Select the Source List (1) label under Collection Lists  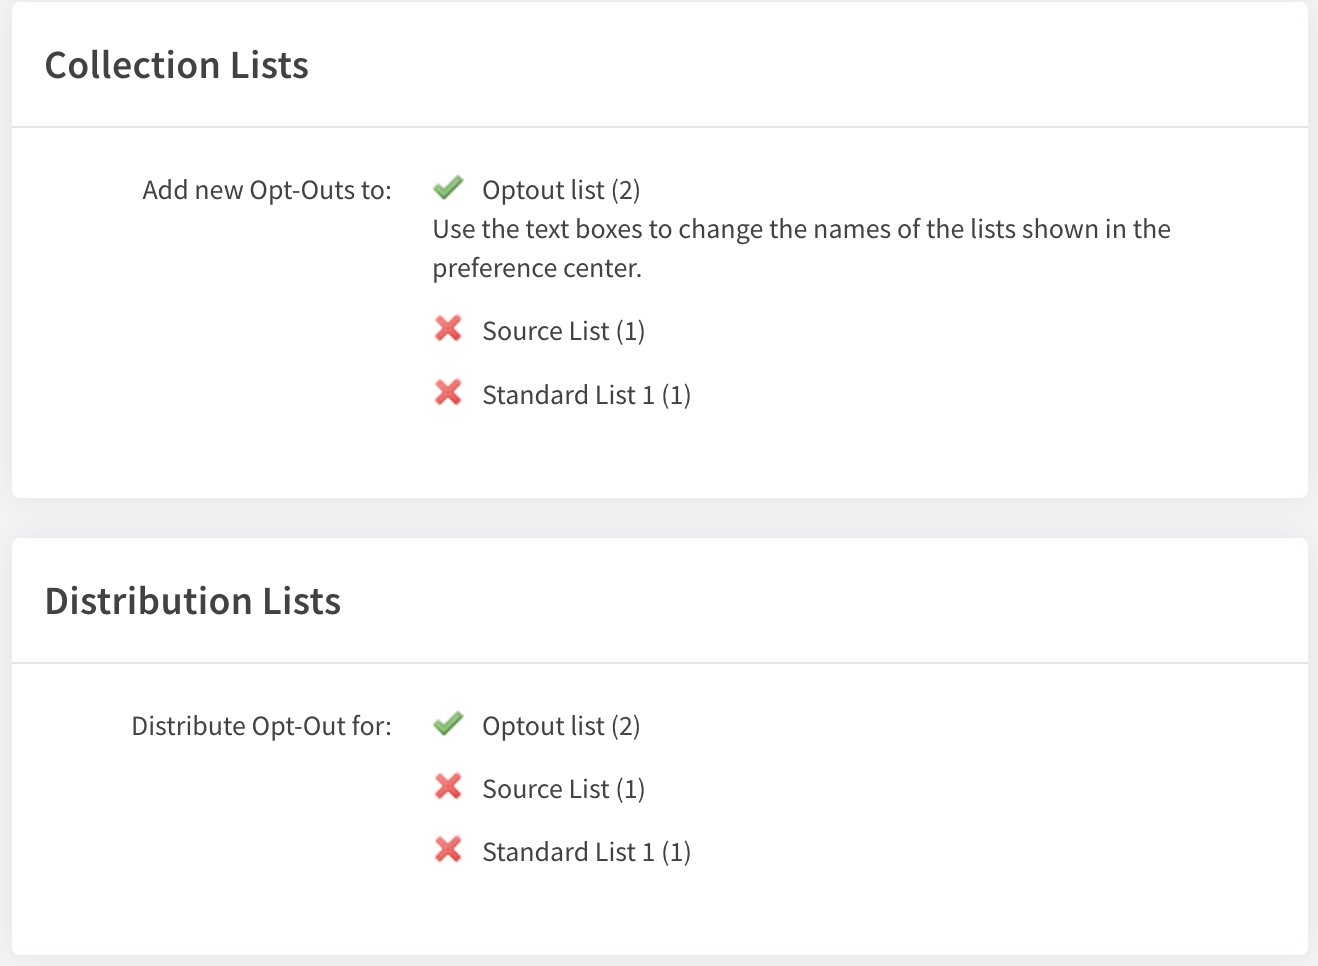pyautogui.click(x=563, y=331)
